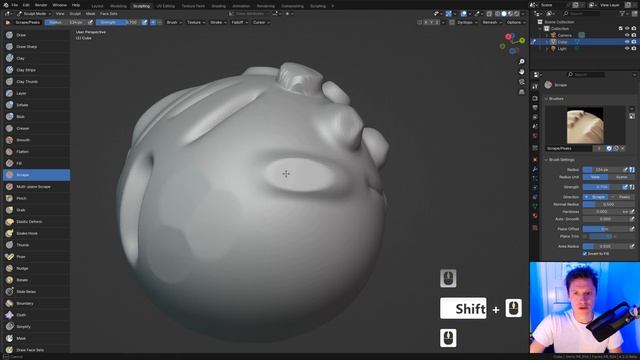Select the Snake Hook brush
The width and height of the screenshot is (640, 360).
pyautogui.click(x=36, y=233)
